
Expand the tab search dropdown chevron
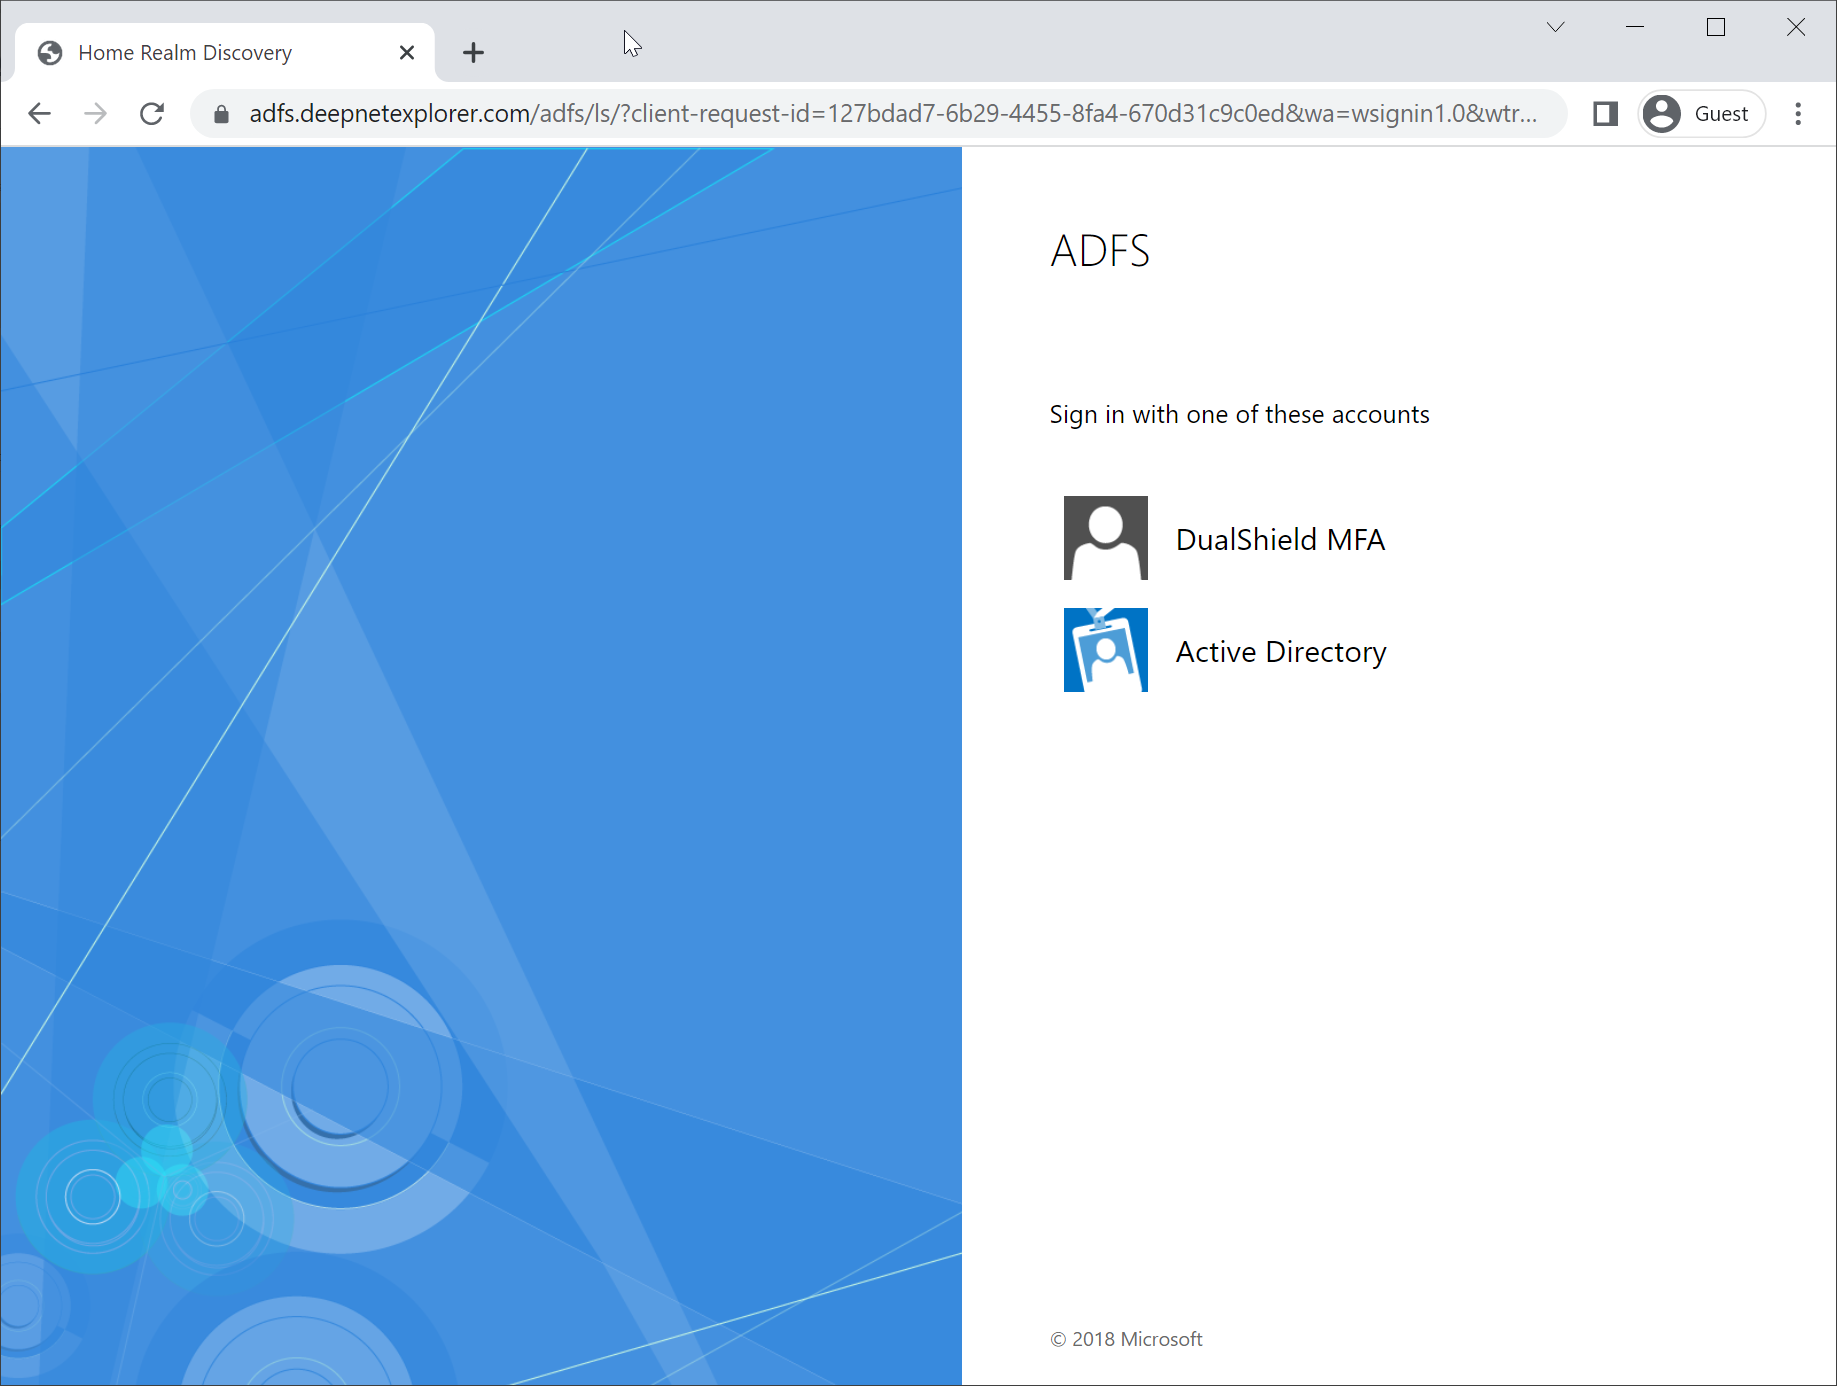pyautogui.click(x=1555, y=27)
